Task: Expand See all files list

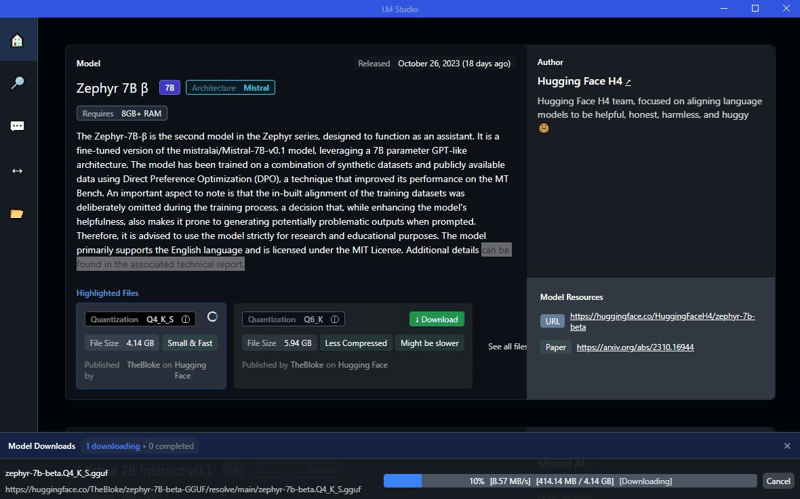Action: coord(507,347)
